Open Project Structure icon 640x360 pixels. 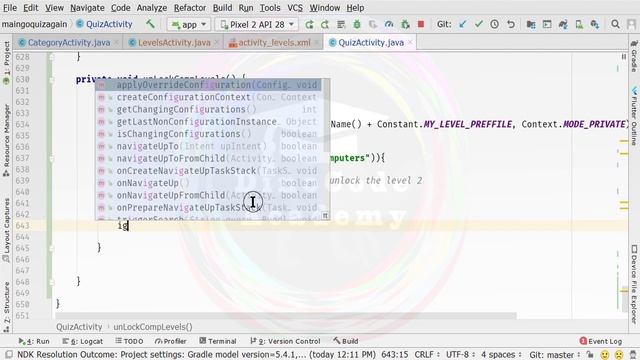click(x=531, y=24)
